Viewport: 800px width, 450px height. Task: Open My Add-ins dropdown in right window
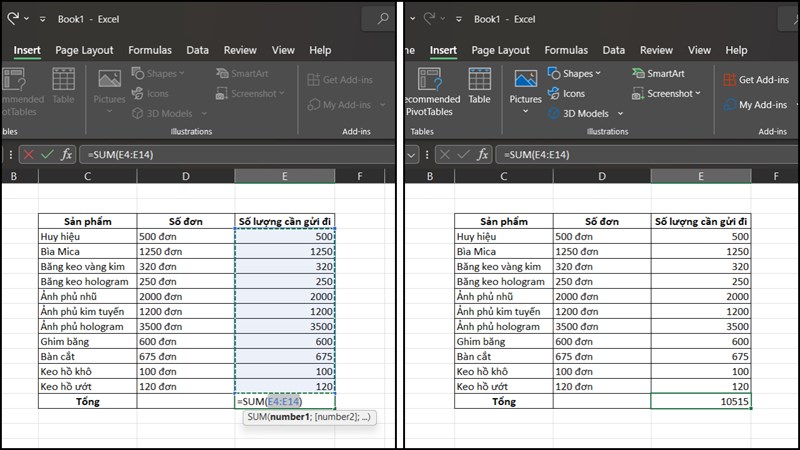(798, 105)
